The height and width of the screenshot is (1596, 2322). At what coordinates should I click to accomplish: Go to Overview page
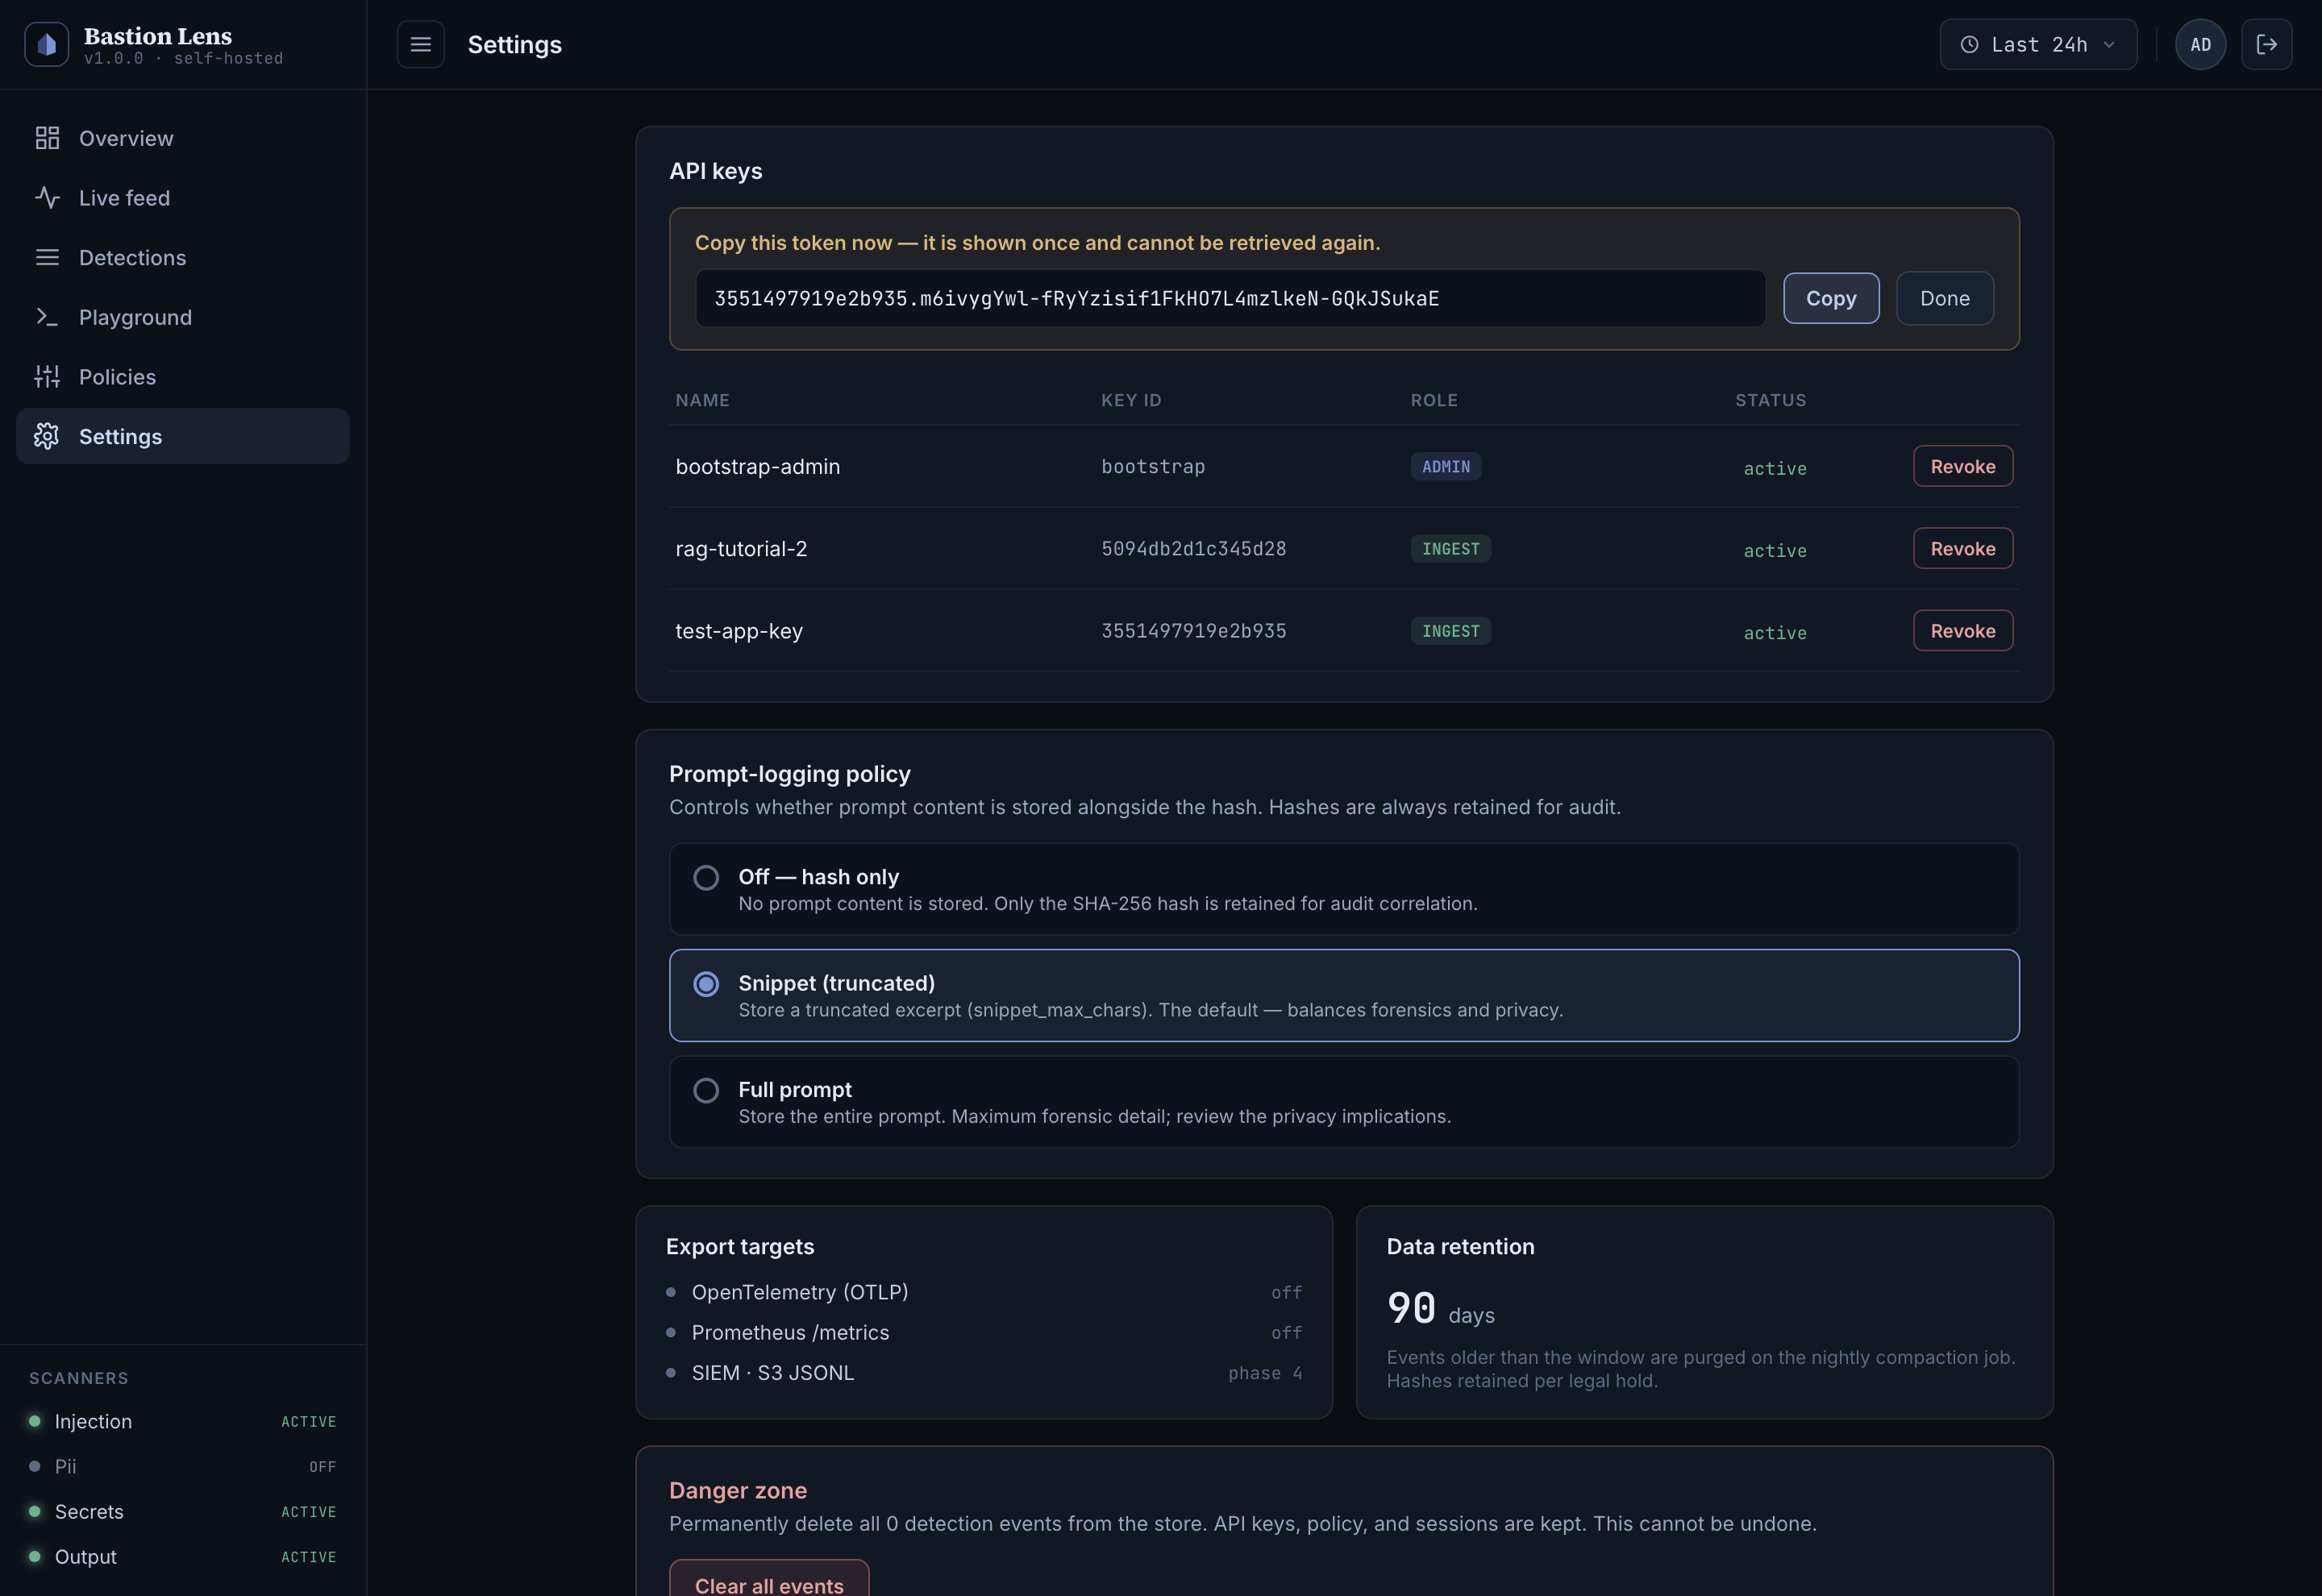point(183,138)
